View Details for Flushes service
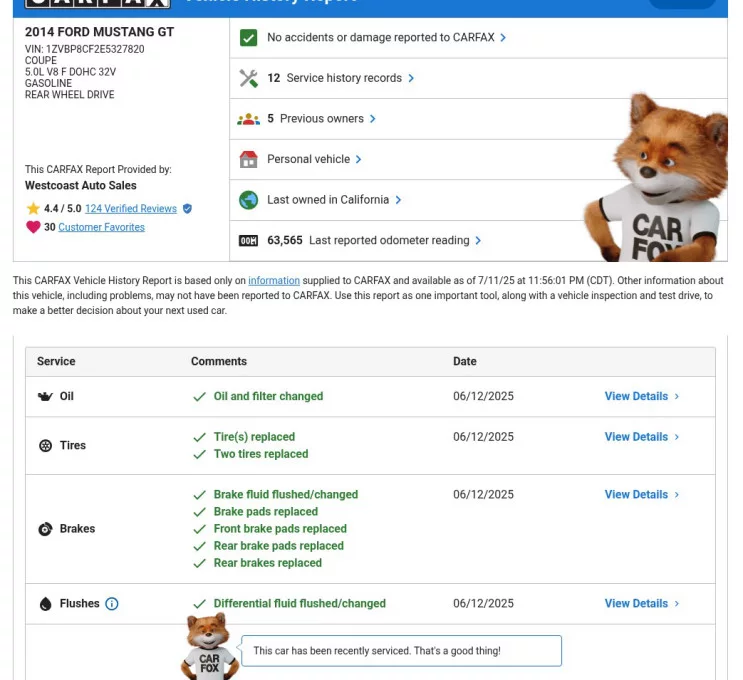743x680 pixels. point(641,604)
